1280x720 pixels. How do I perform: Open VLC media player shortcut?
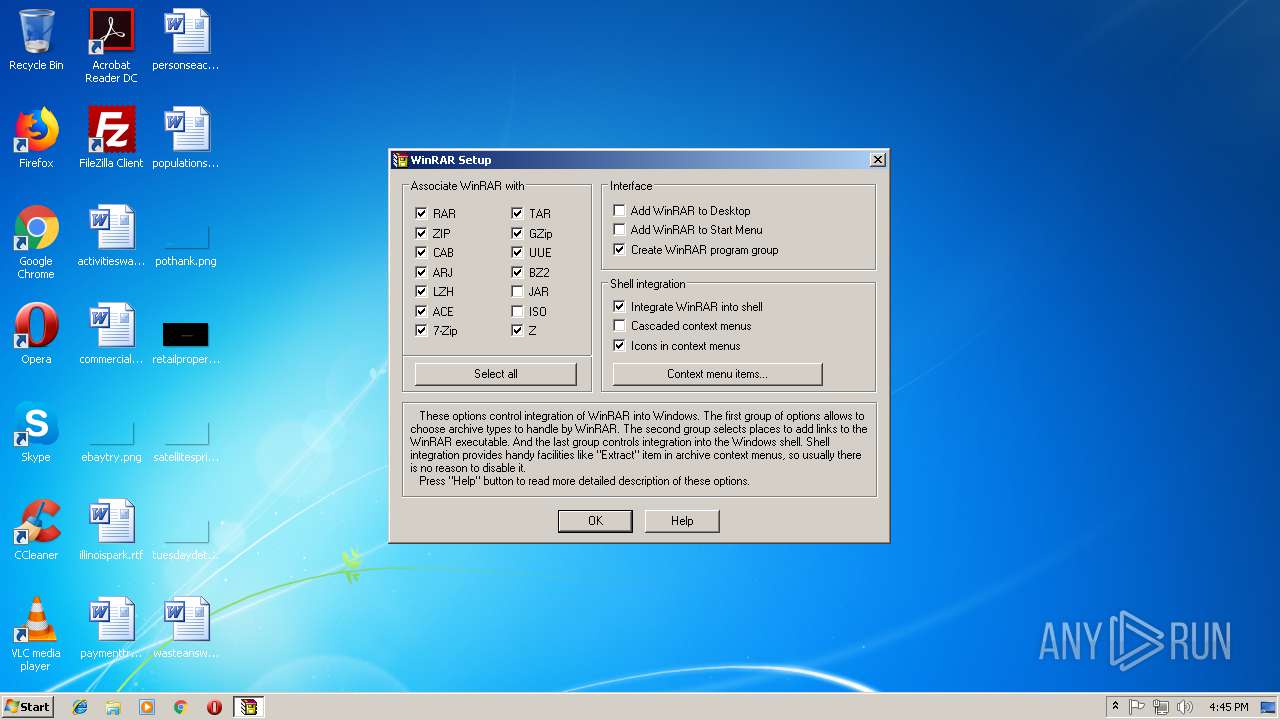[36, 634]
